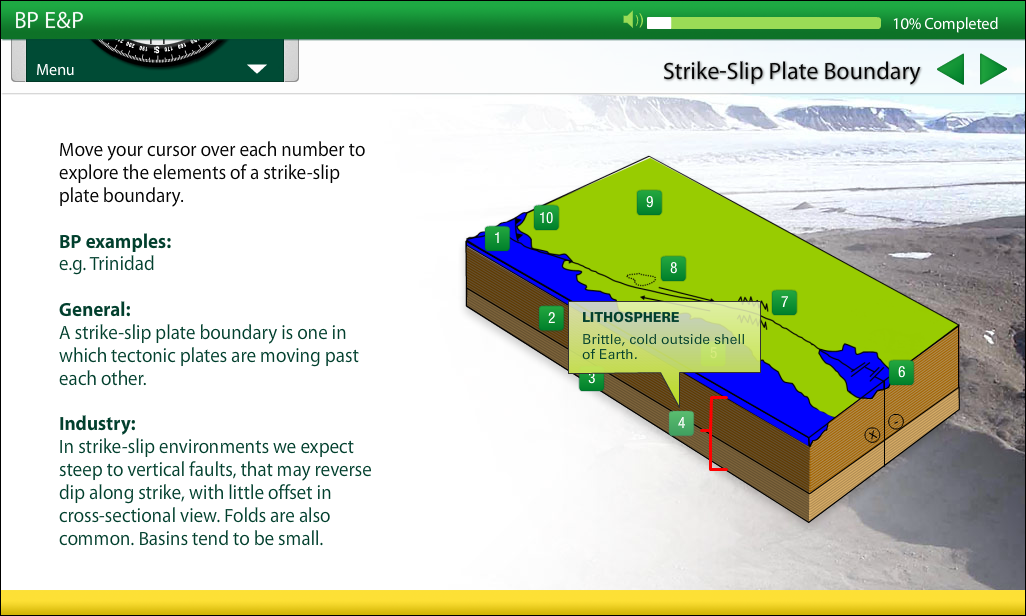1026x616 pixels.
Task: Select number 7 marker near fault
Action: [x=784, y=302]
